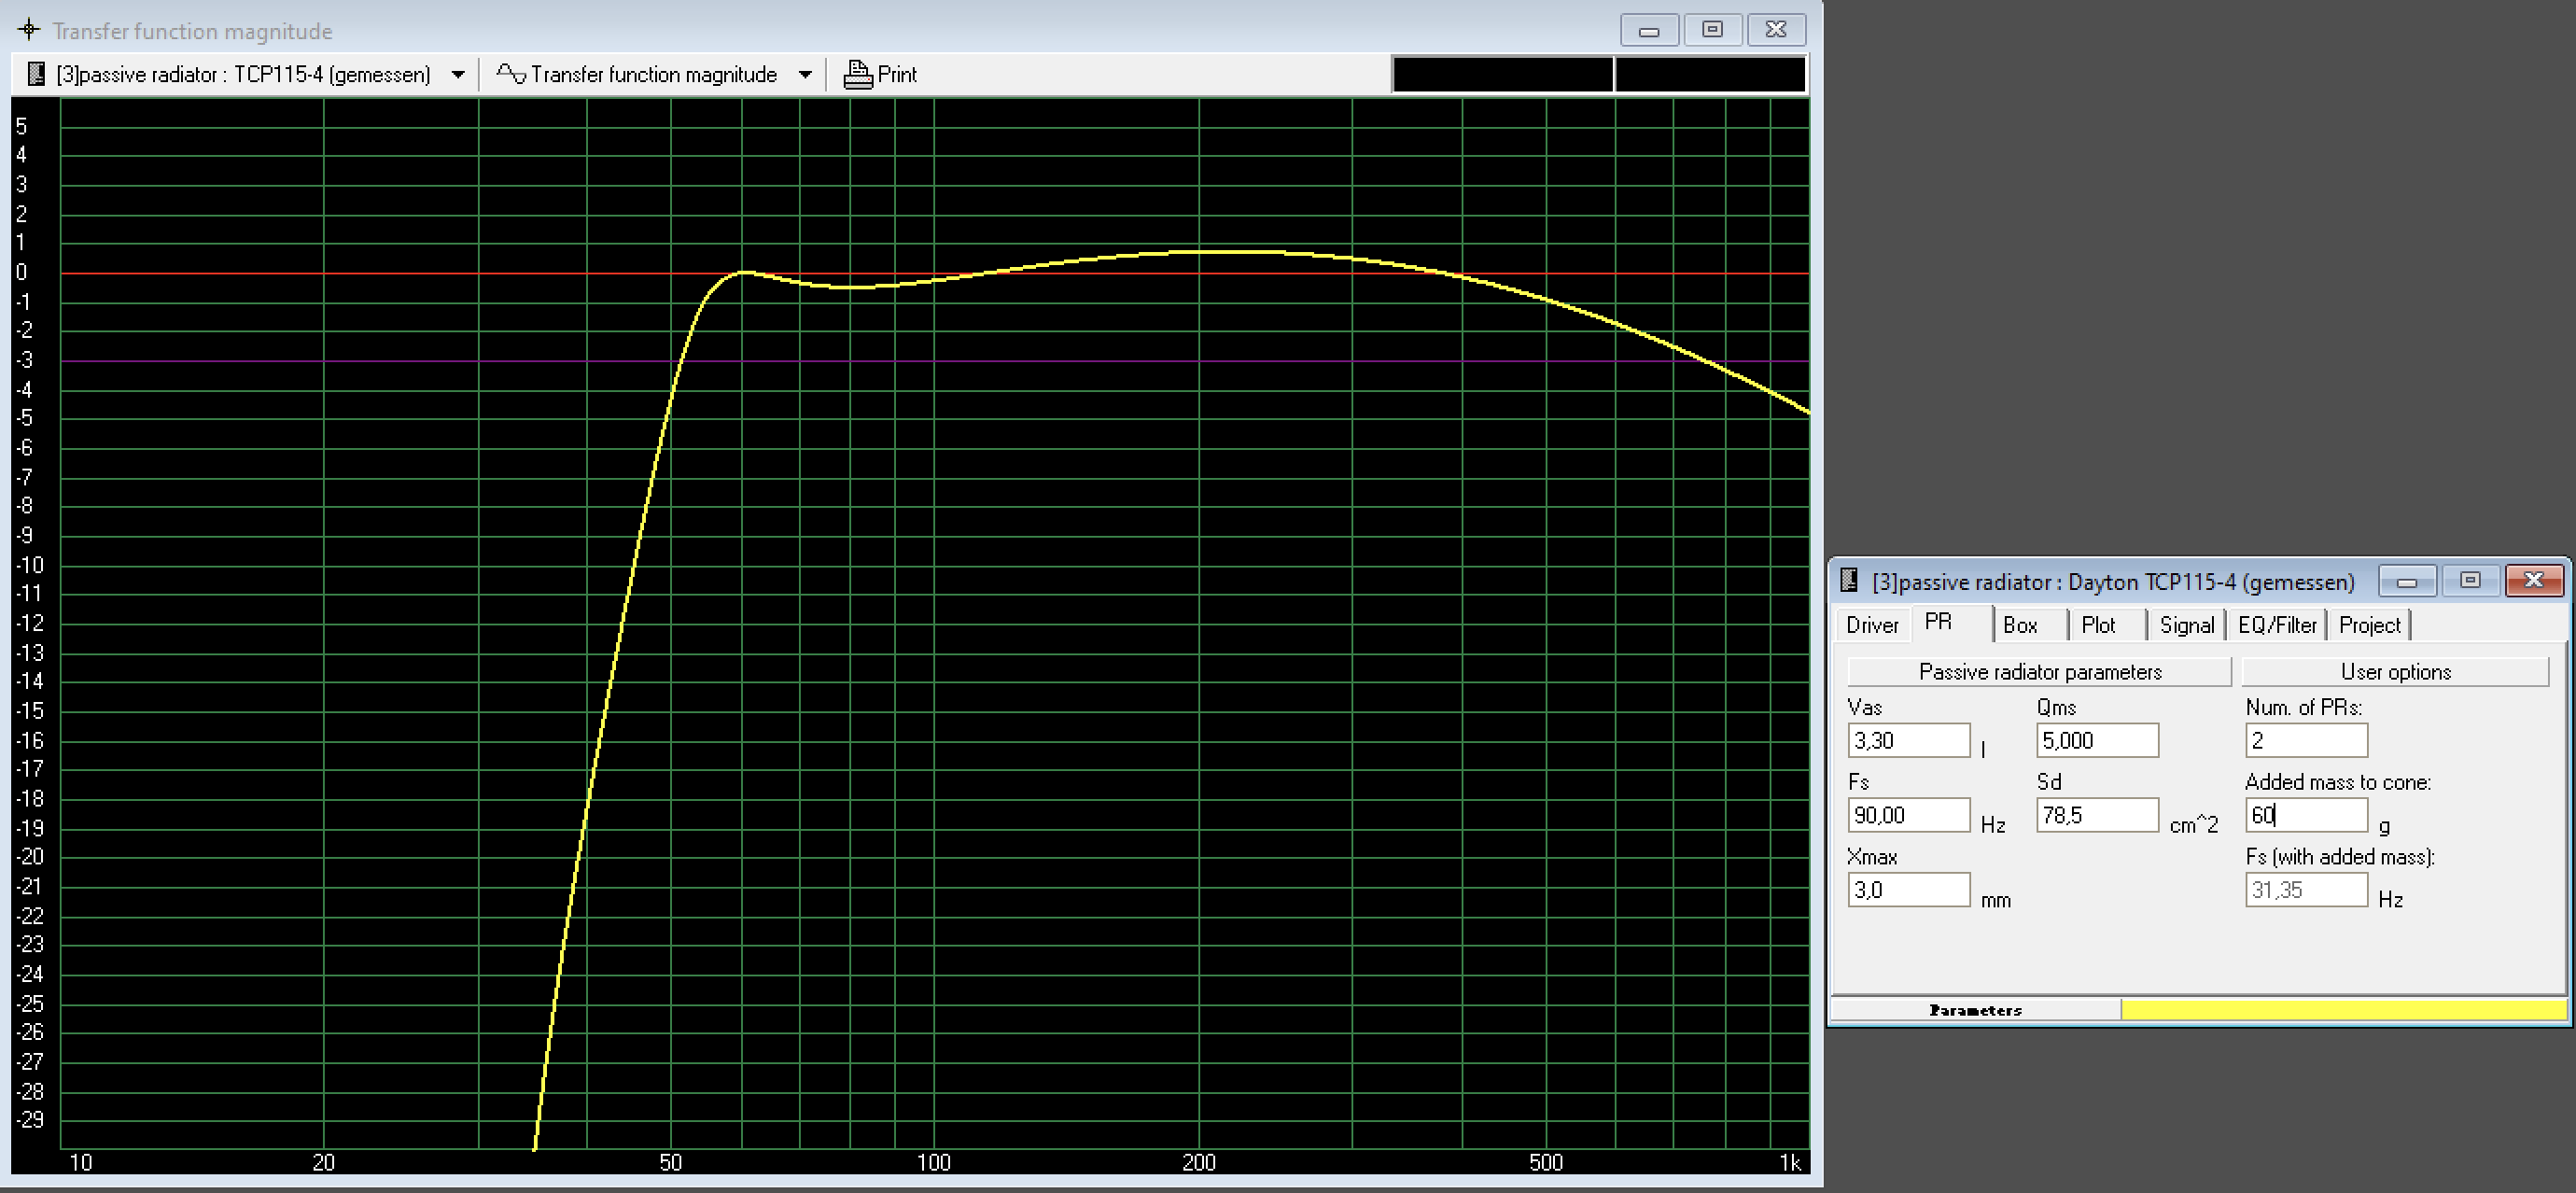Click the Passive radiator parameters header button
The height and width of the screenshot is (1193, 2576).
(x=2039, y=672)
